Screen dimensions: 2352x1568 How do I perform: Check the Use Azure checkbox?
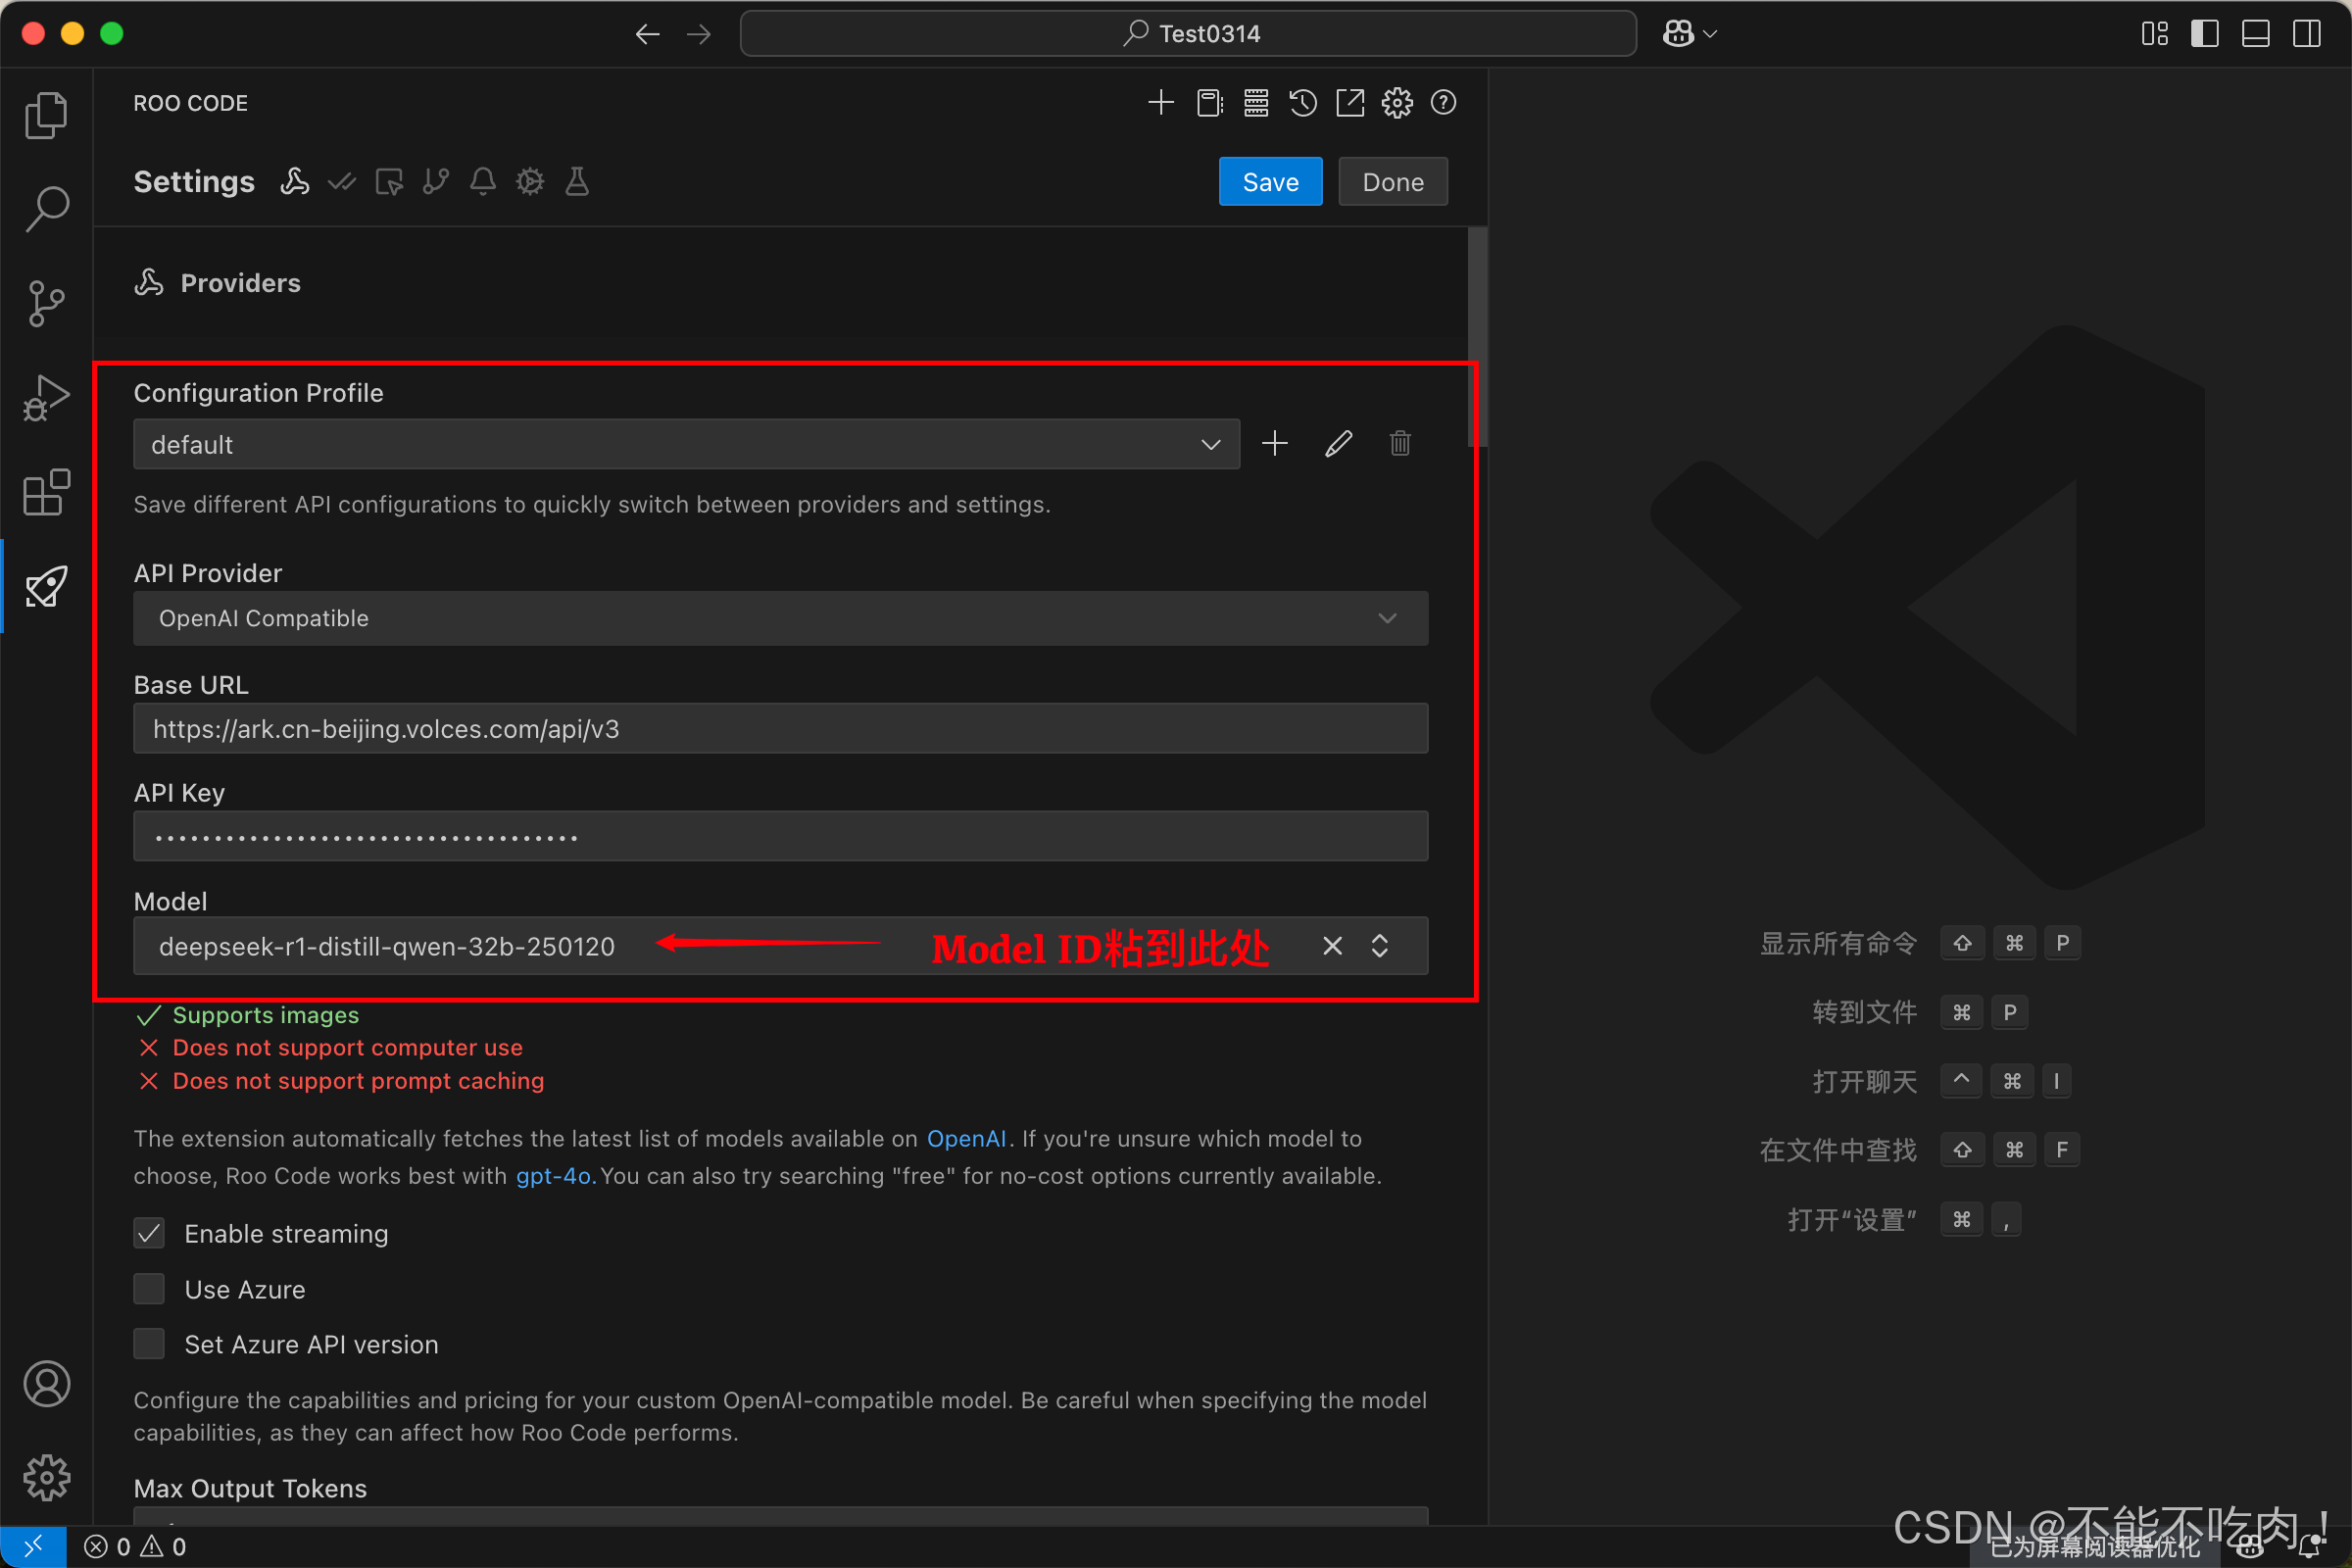[x=149, y=1289]
